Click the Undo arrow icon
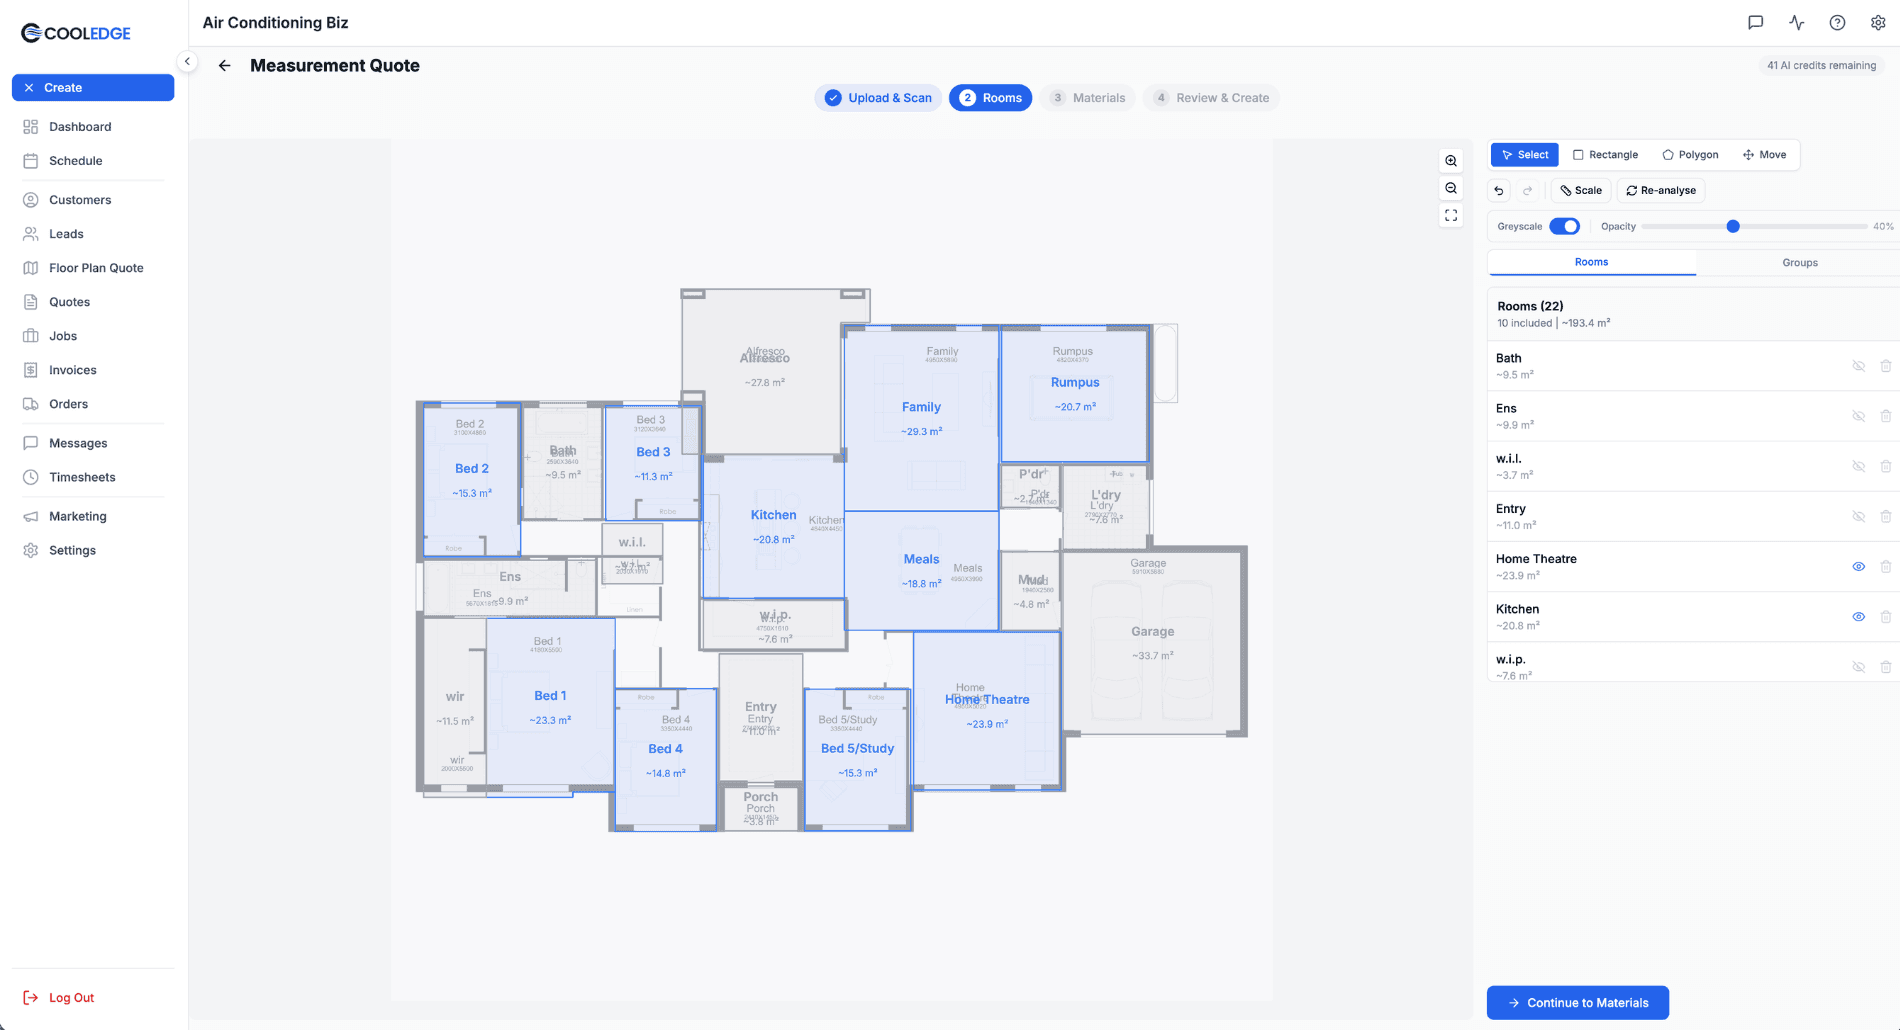Image resolution: width=1900 pixels, height=1030 pixels. click(x=1499, y=190)
